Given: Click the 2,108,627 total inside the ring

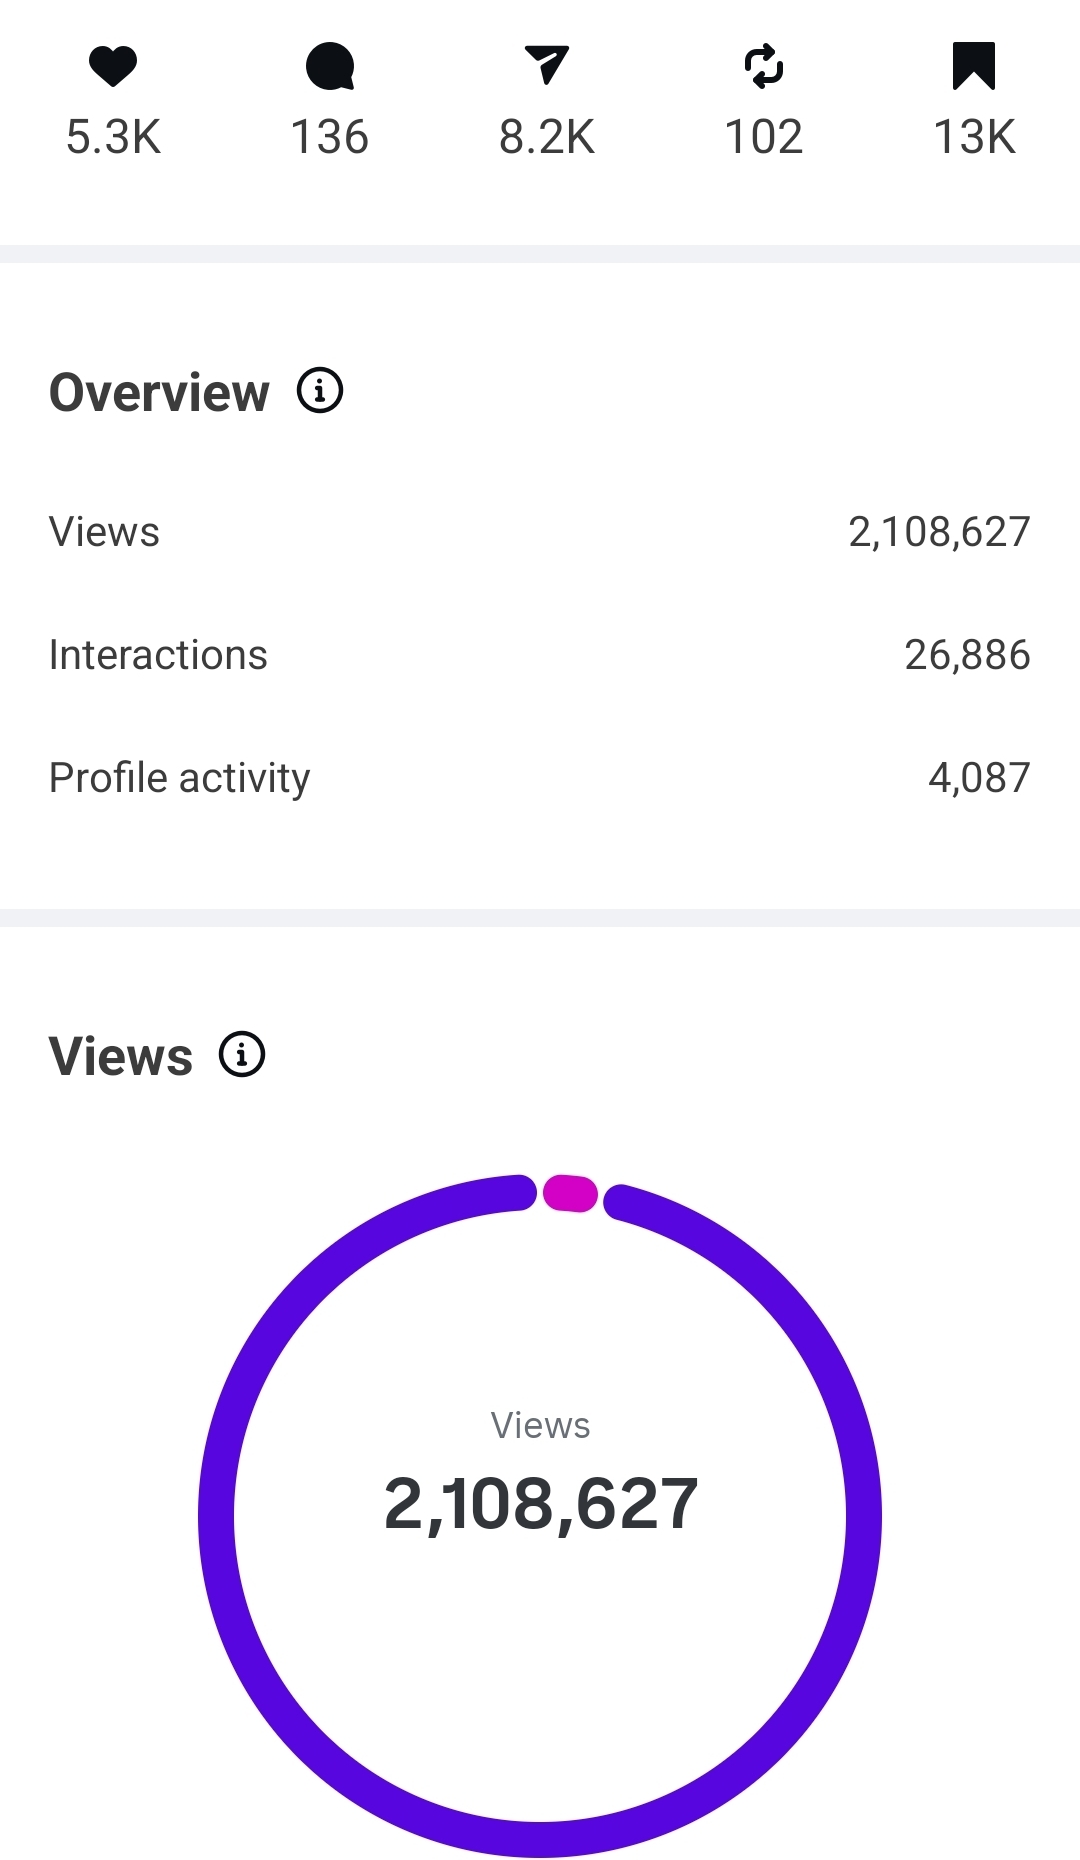Looking at the screenshot, I should (x=540, y=1504).
